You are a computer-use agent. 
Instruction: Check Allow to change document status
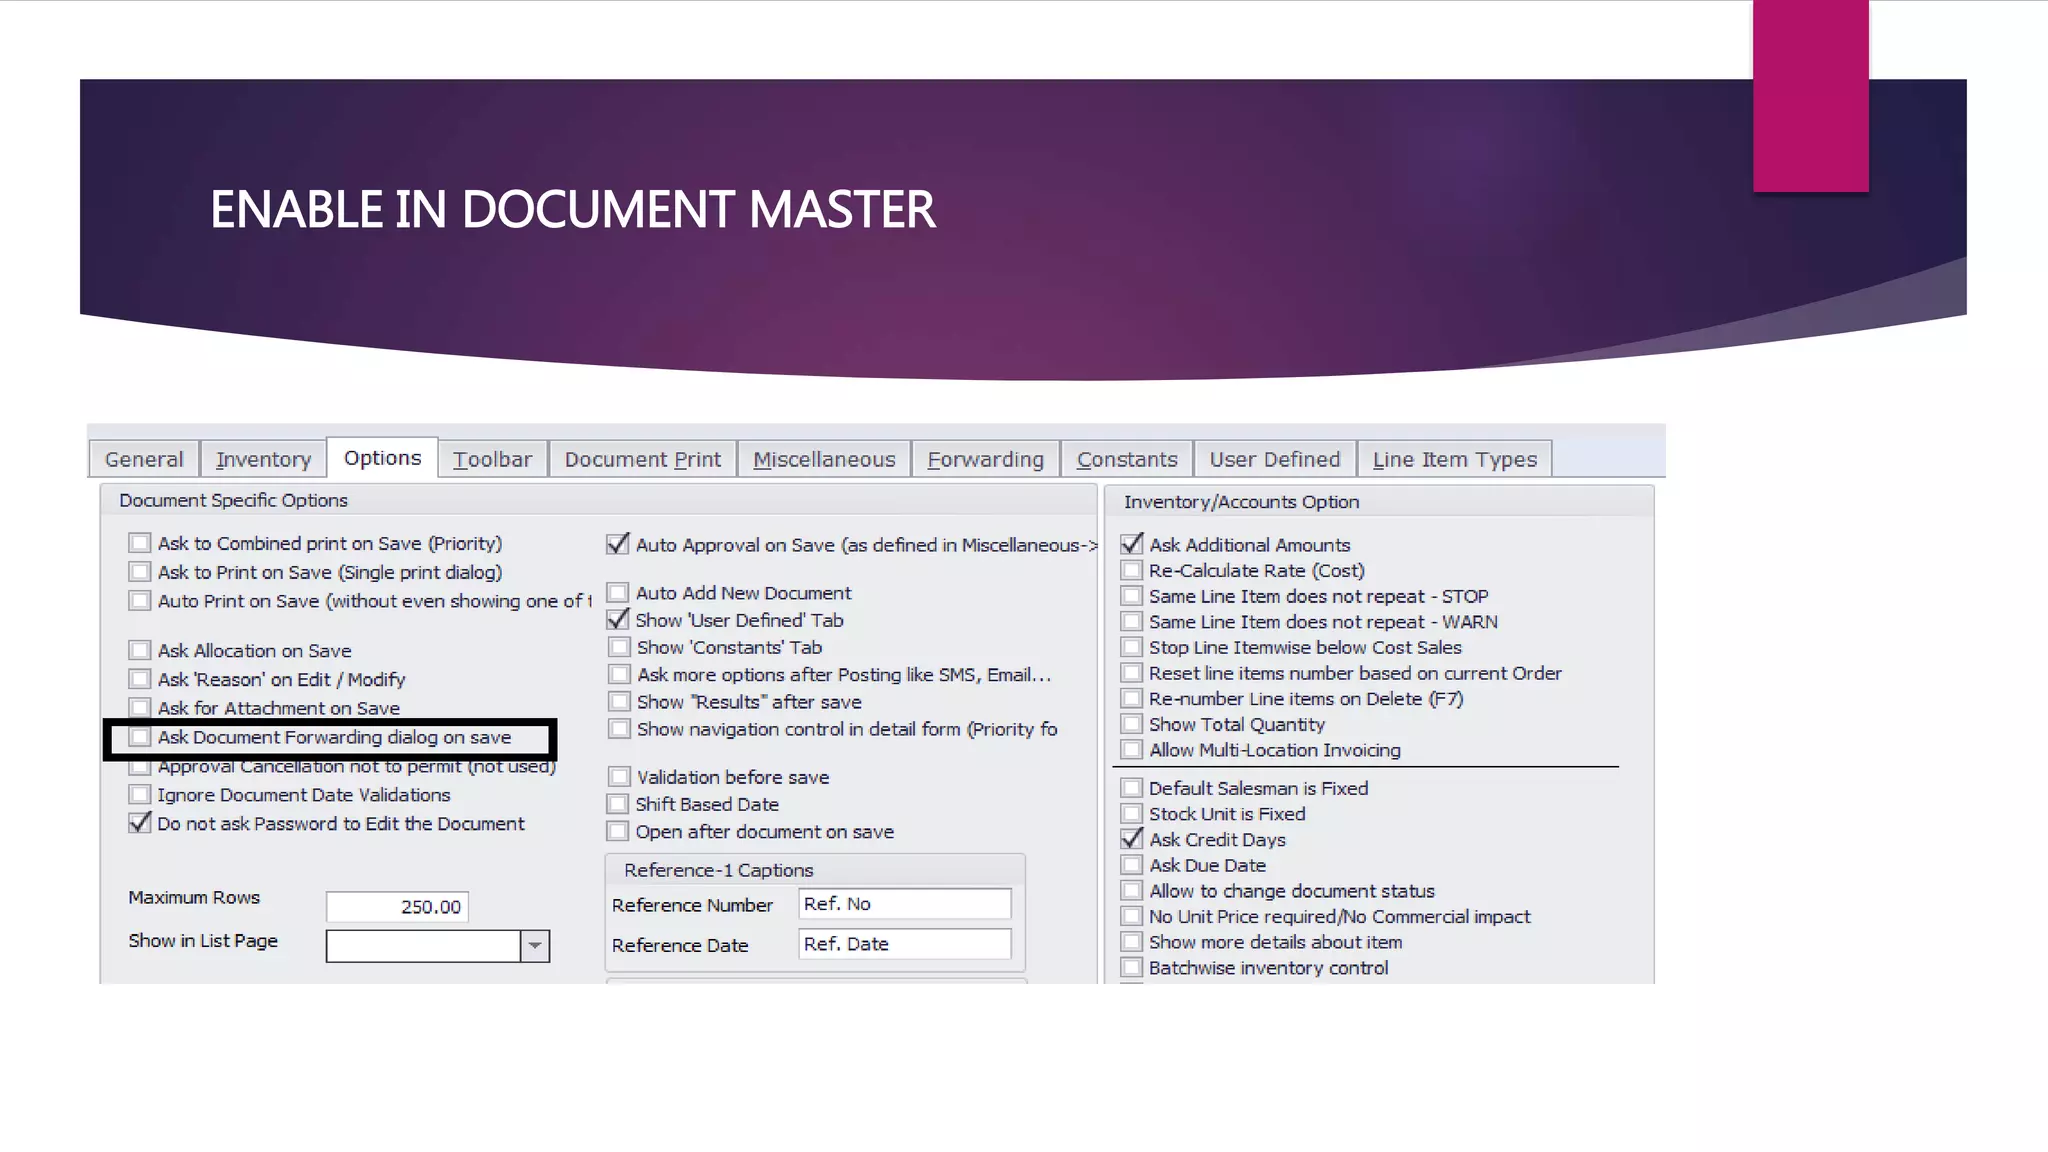(1131, 891)
